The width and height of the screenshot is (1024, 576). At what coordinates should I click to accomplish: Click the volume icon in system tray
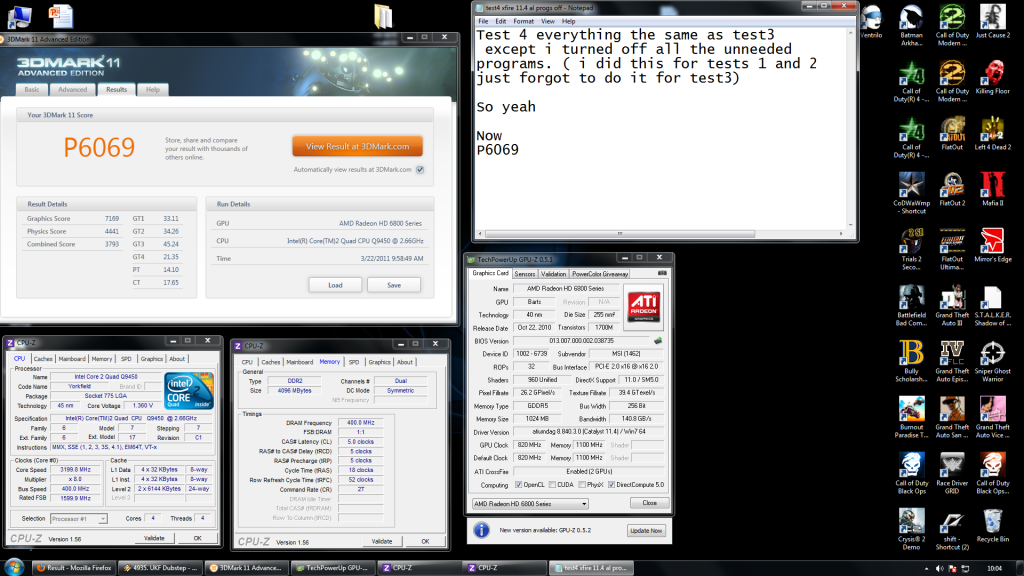[939, 568]
